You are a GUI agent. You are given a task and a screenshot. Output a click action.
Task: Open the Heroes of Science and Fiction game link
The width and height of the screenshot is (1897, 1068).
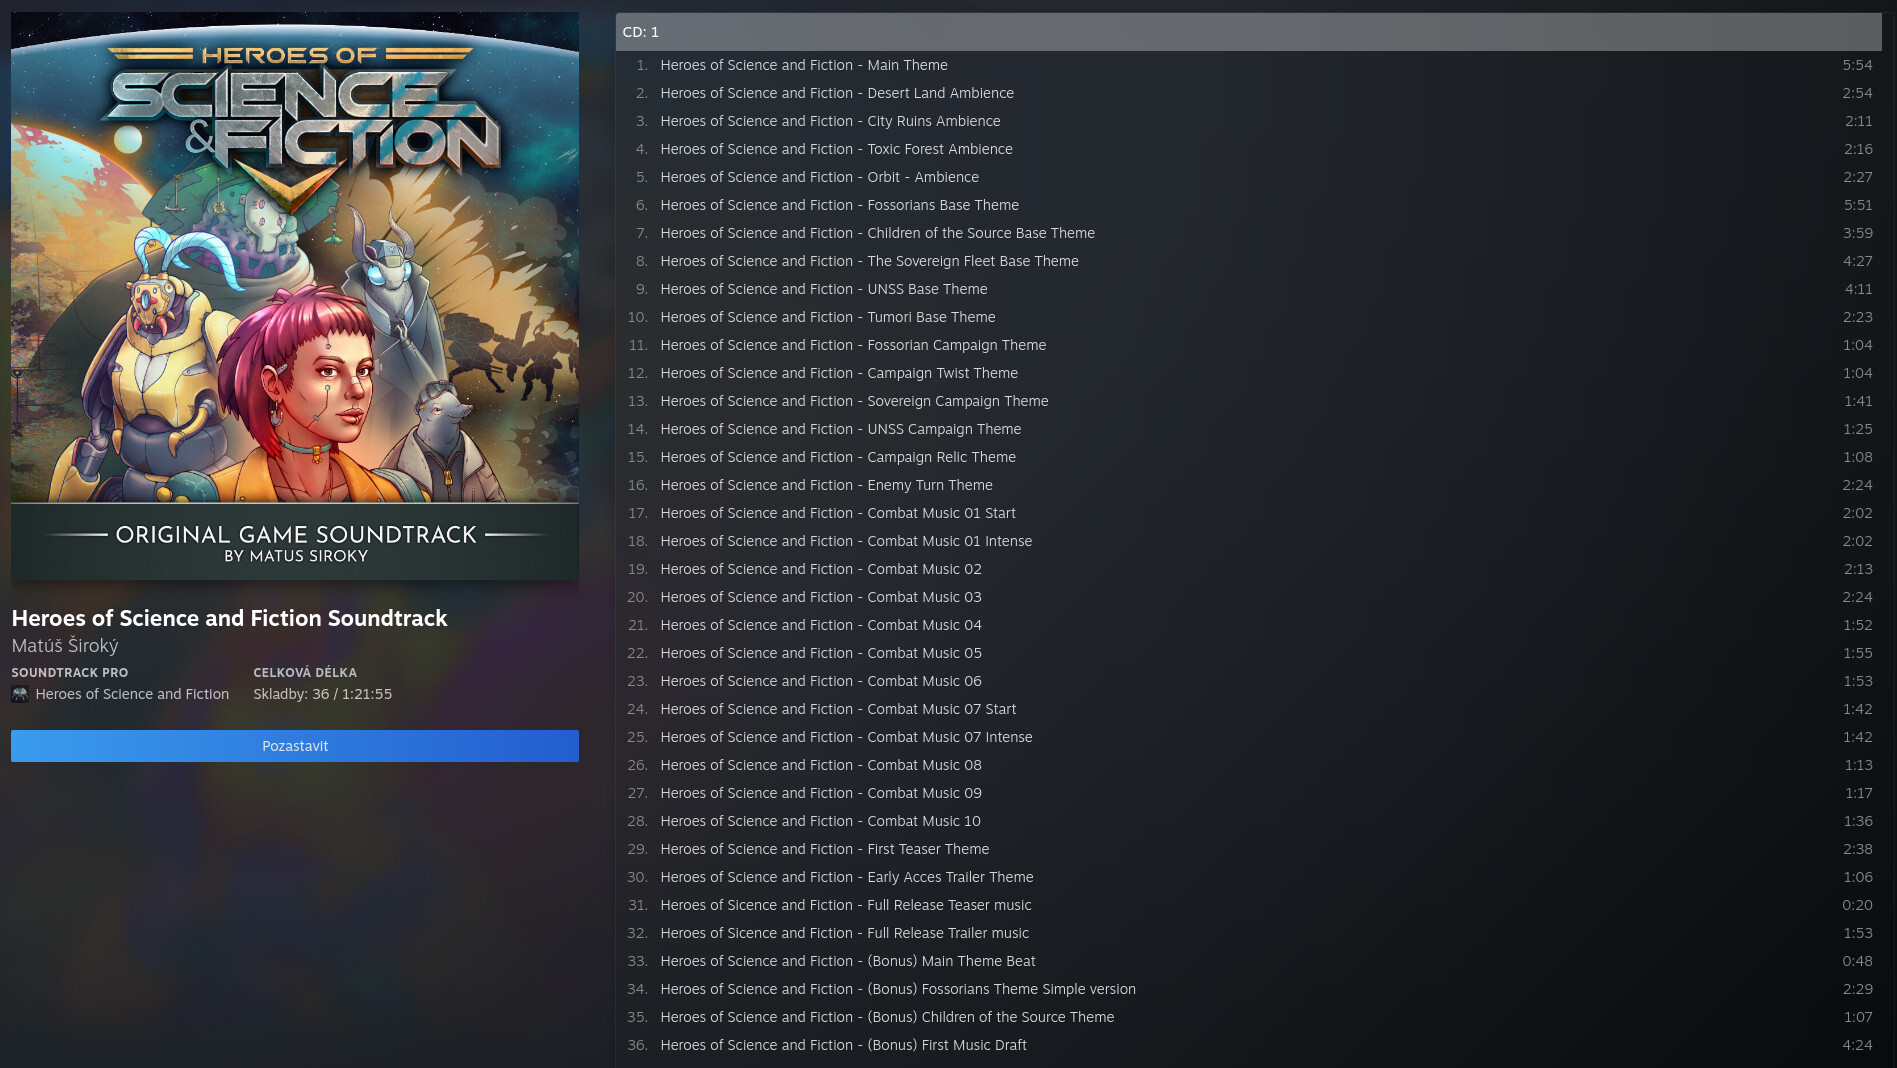[x=132, y=694]
